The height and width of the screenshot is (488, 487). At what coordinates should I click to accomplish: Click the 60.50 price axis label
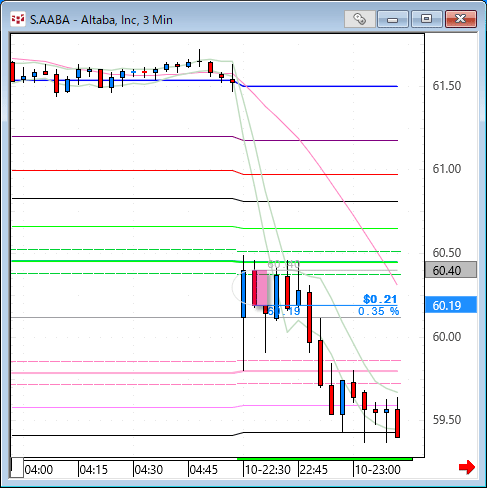click(447, 253)
